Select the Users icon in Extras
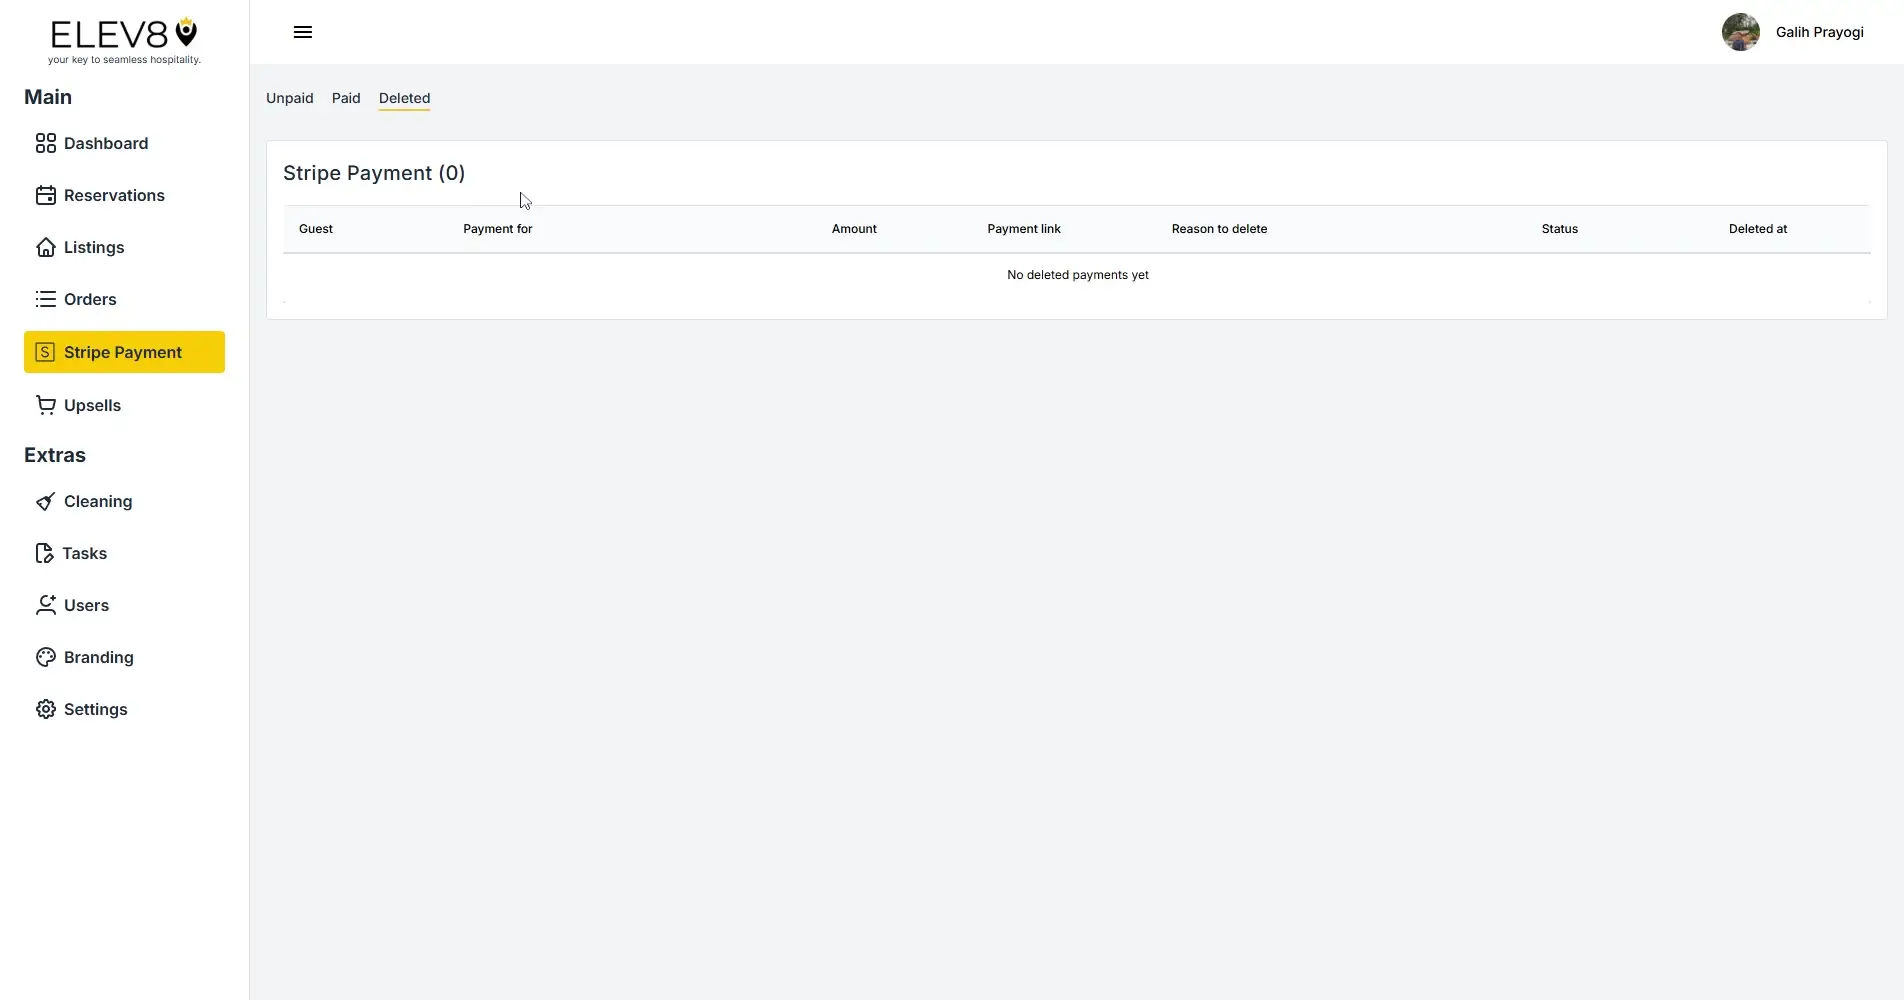 pos(46,605)
